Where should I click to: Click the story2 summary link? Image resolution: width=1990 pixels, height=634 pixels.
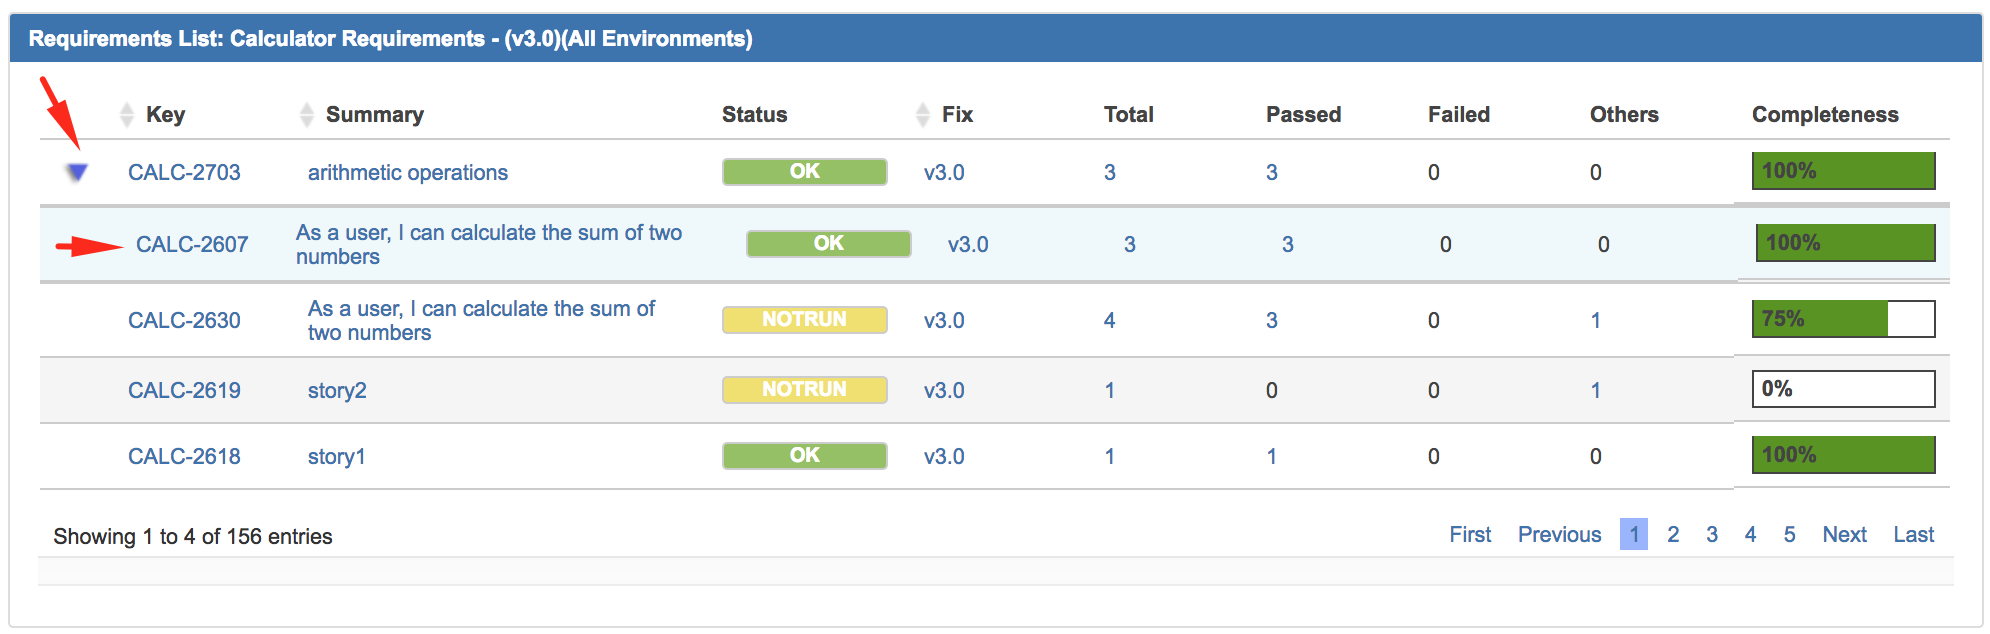tap(337, 390)
